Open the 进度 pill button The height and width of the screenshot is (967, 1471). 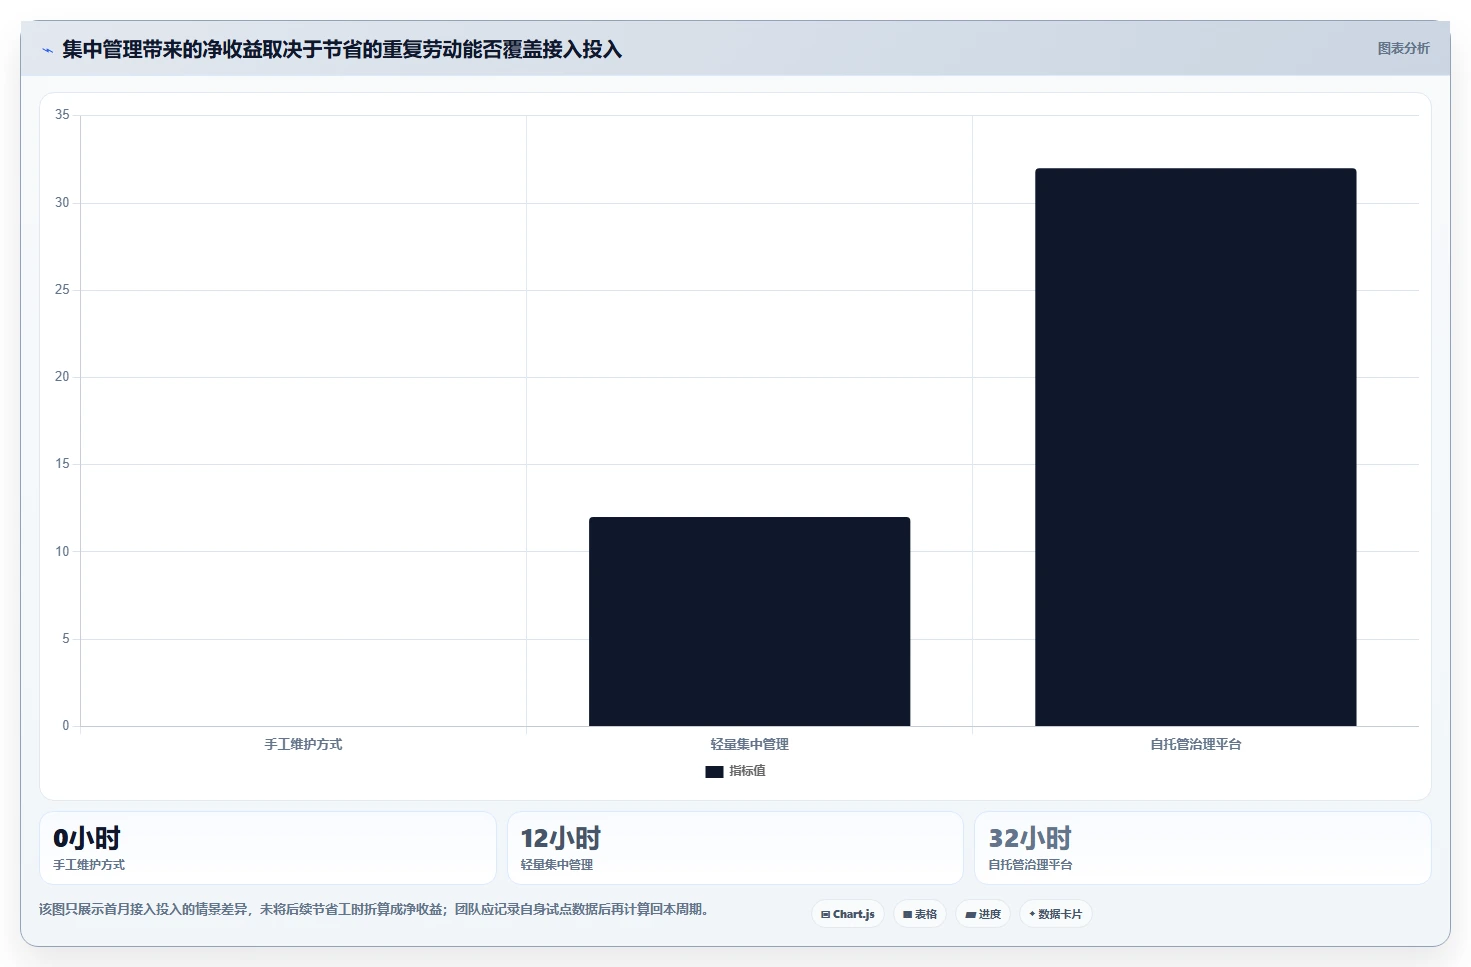click(x=983, y=914)
